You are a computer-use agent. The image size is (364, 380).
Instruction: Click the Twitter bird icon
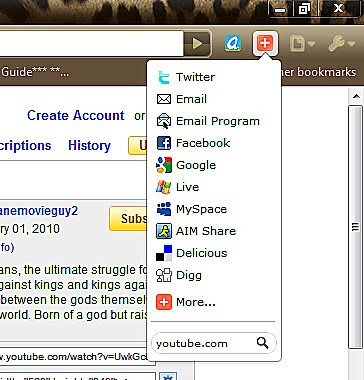click(x=164, y=77)
